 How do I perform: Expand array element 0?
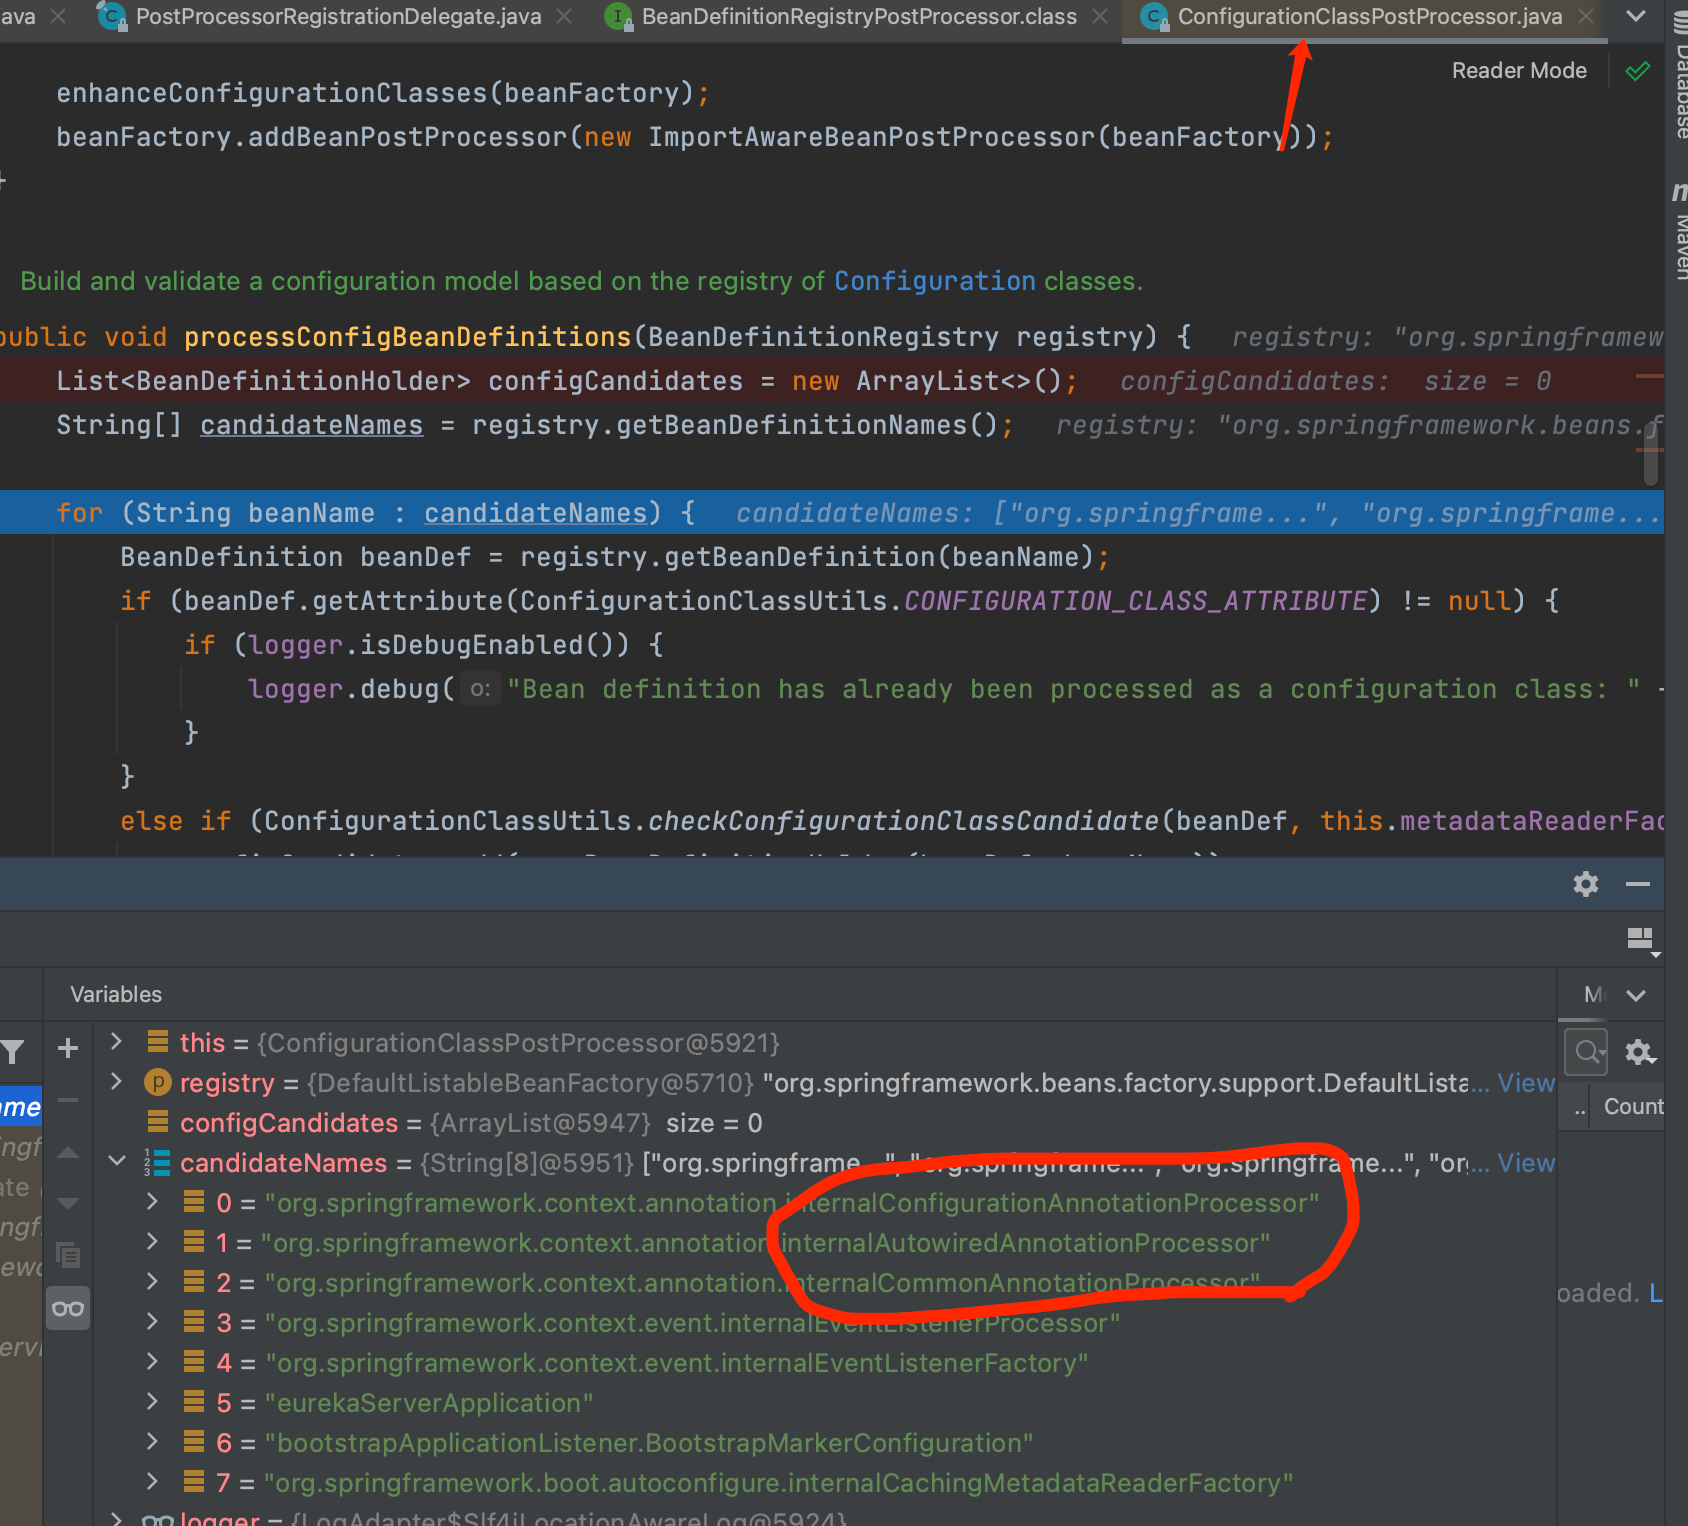152,1201
